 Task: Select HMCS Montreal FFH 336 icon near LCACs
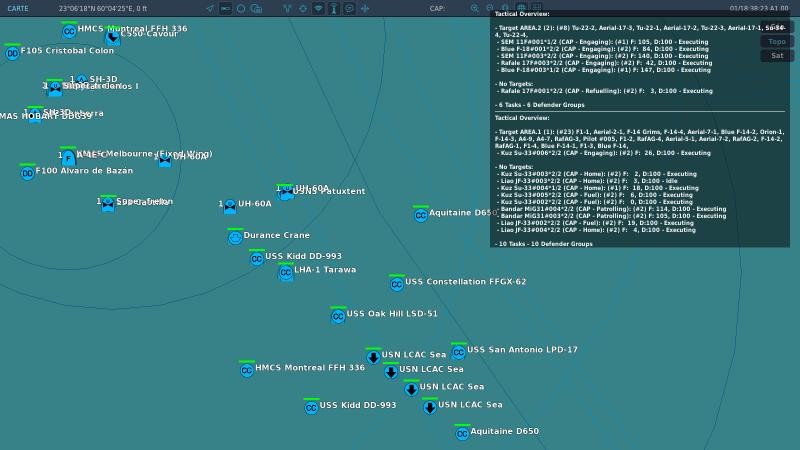coord(246,370)
